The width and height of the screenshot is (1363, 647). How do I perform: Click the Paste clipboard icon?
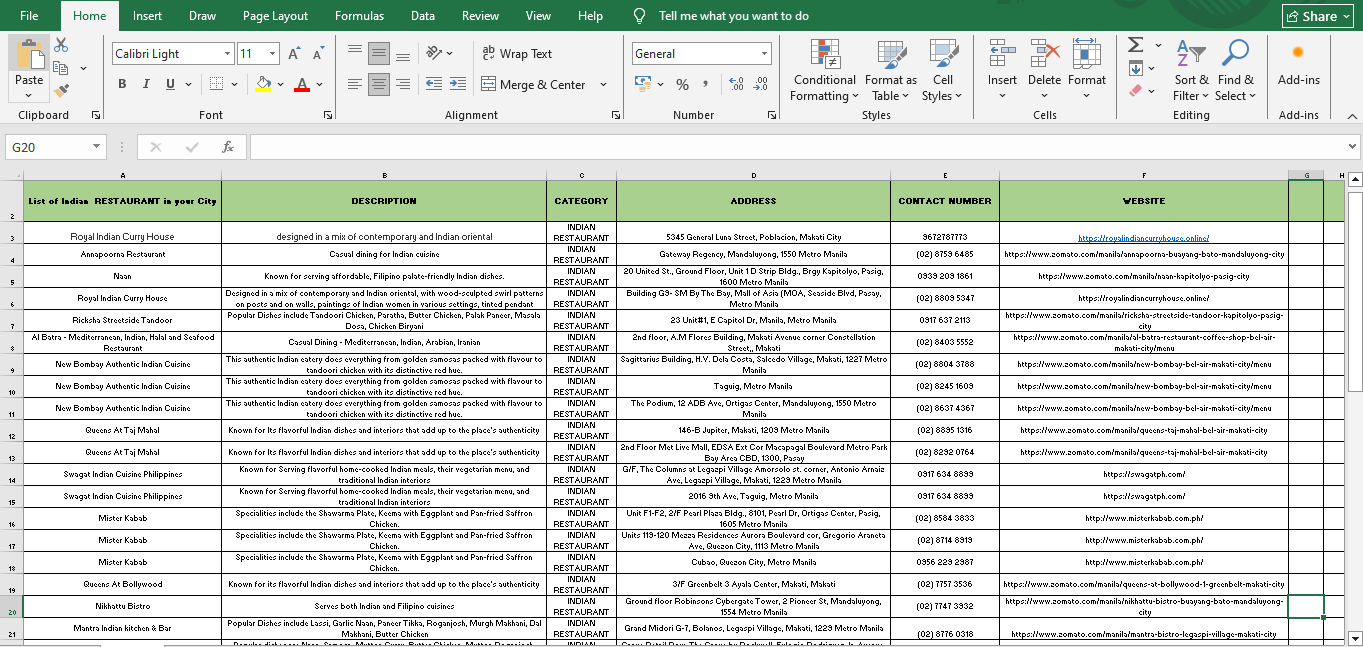[x=29, y=54]
